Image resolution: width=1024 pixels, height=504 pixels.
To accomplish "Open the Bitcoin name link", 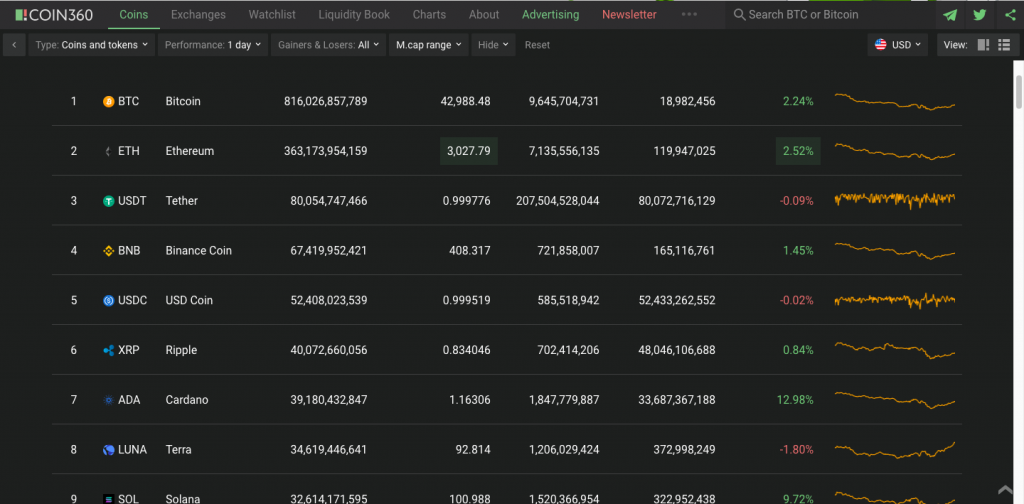I will pos(183,101).
